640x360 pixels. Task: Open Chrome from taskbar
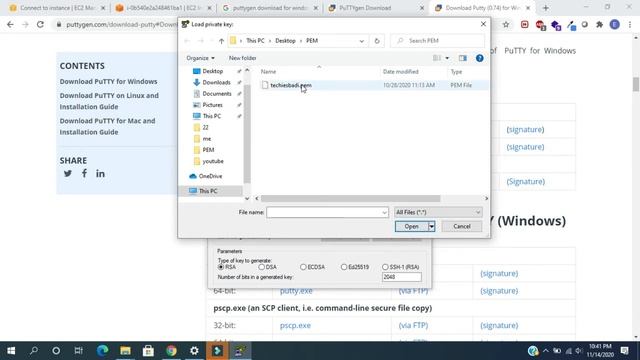[x=171, y=351]
